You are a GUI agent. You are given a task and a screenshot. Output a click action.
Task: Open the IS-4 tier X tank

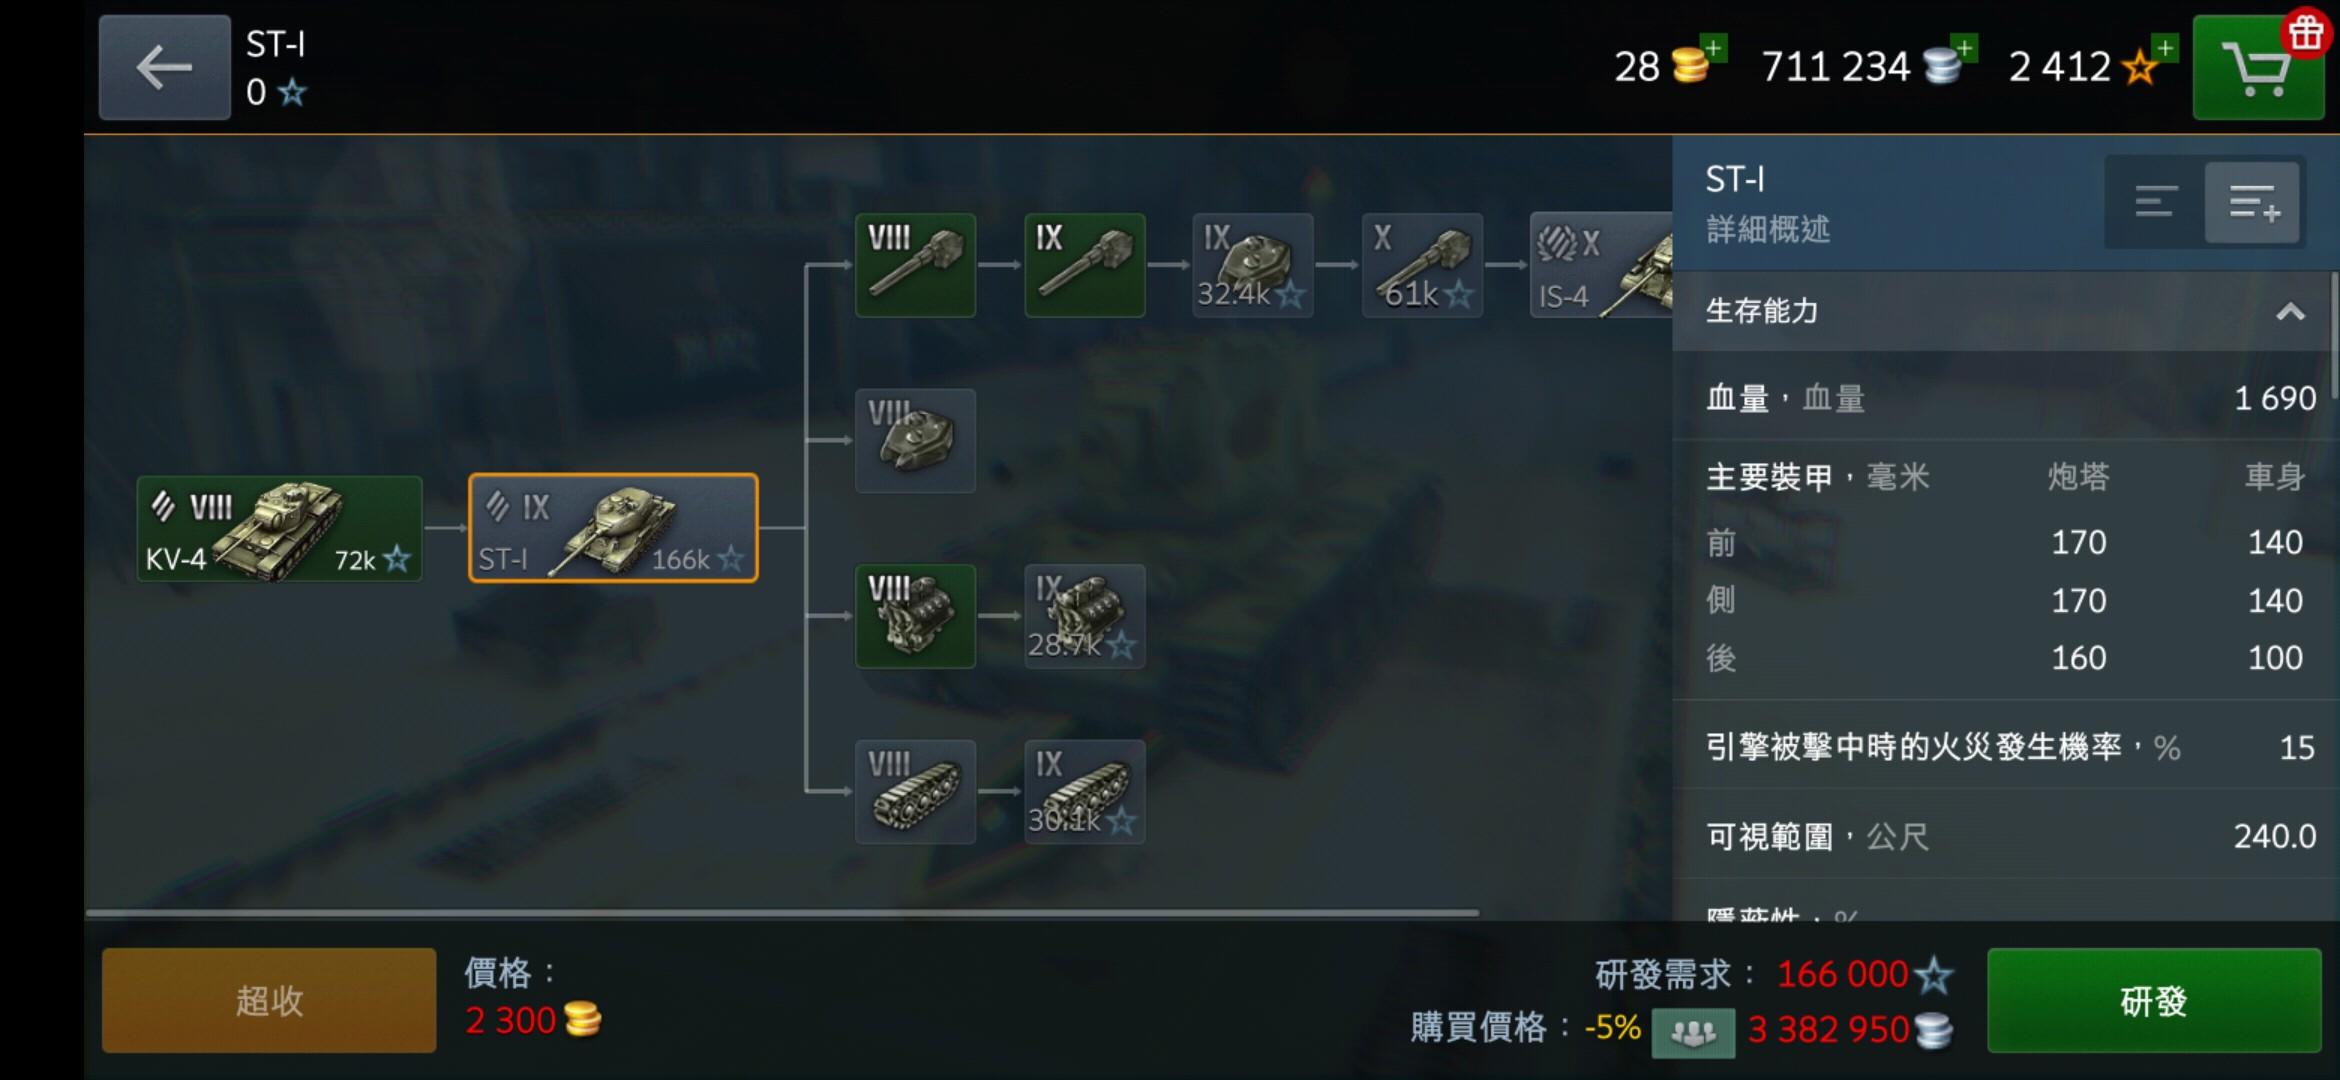(x=1601, y=265)
